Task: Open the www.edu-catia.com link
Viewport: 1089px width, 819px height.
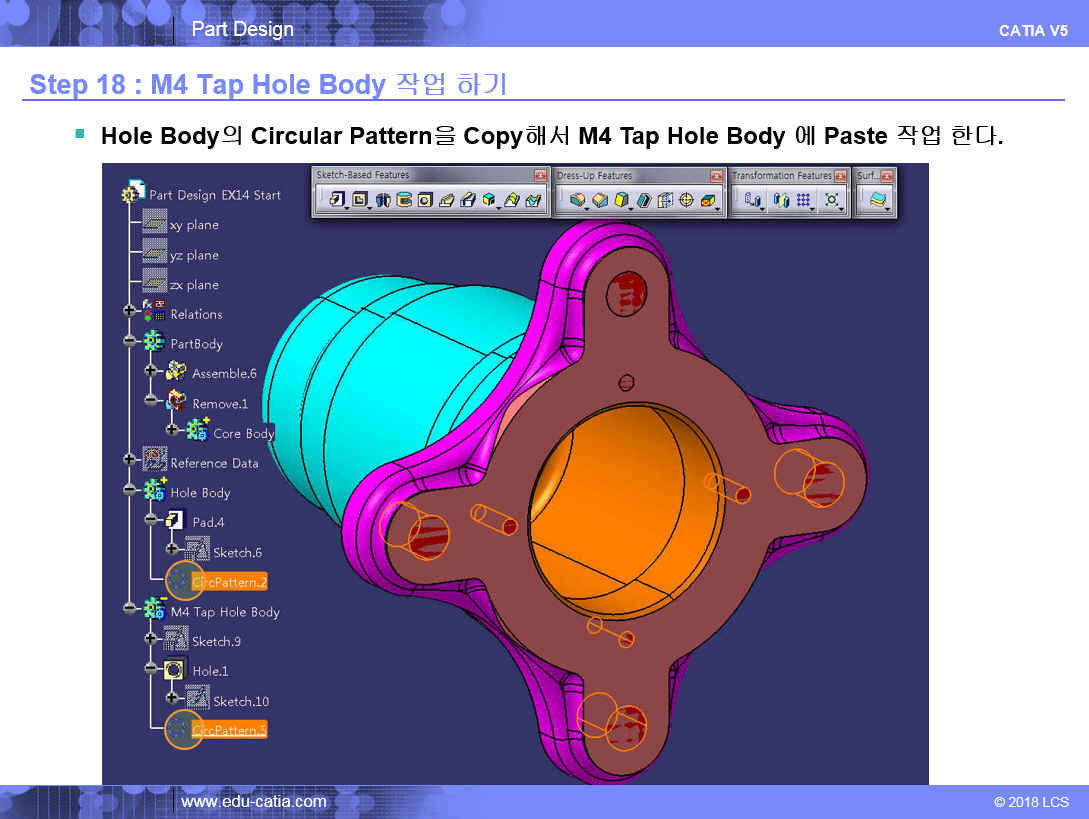Action: click(x=253, y=802)
